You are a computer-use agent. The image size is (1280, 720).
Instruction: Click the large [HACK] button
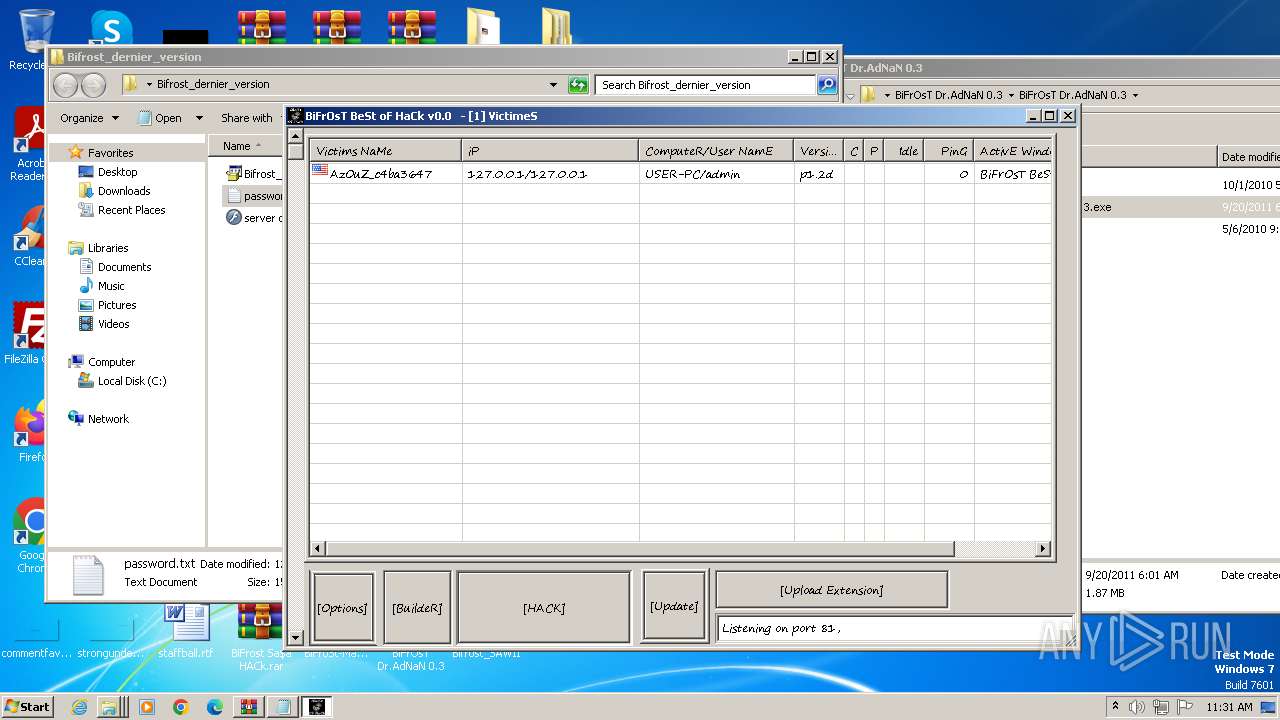pos(544,607)
